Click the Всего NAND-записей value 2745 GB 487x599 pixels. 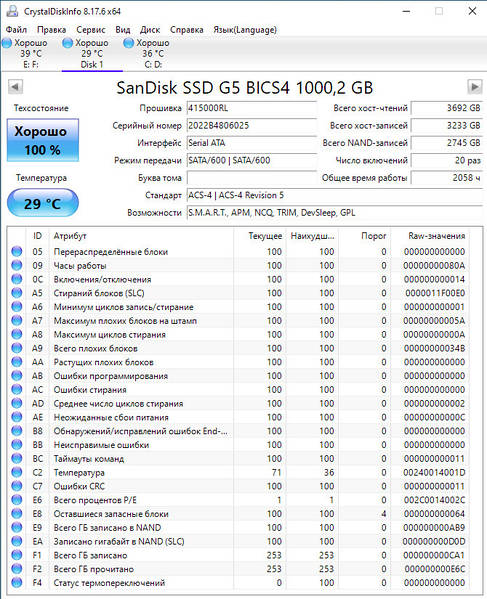[x=447, y=143]
